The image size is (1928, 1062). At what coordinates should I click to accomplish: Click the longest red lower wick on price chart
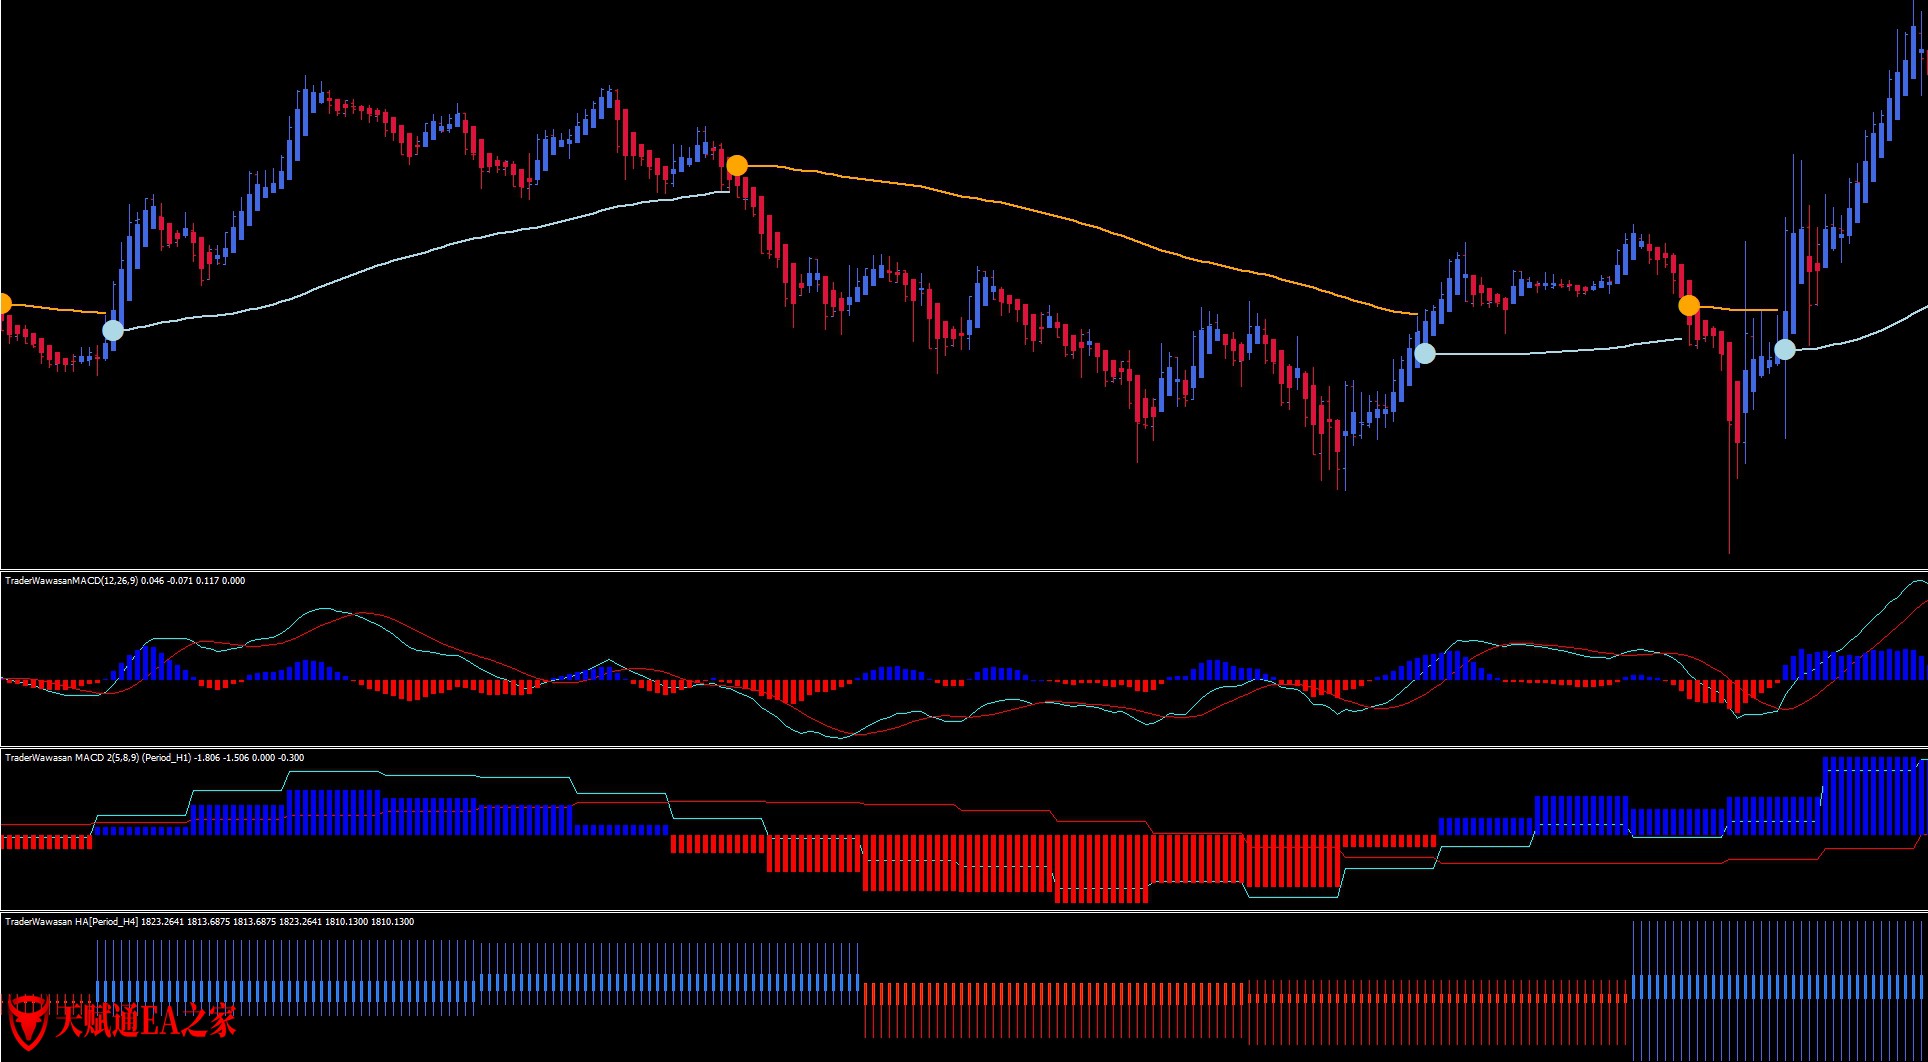(1729, 500)
